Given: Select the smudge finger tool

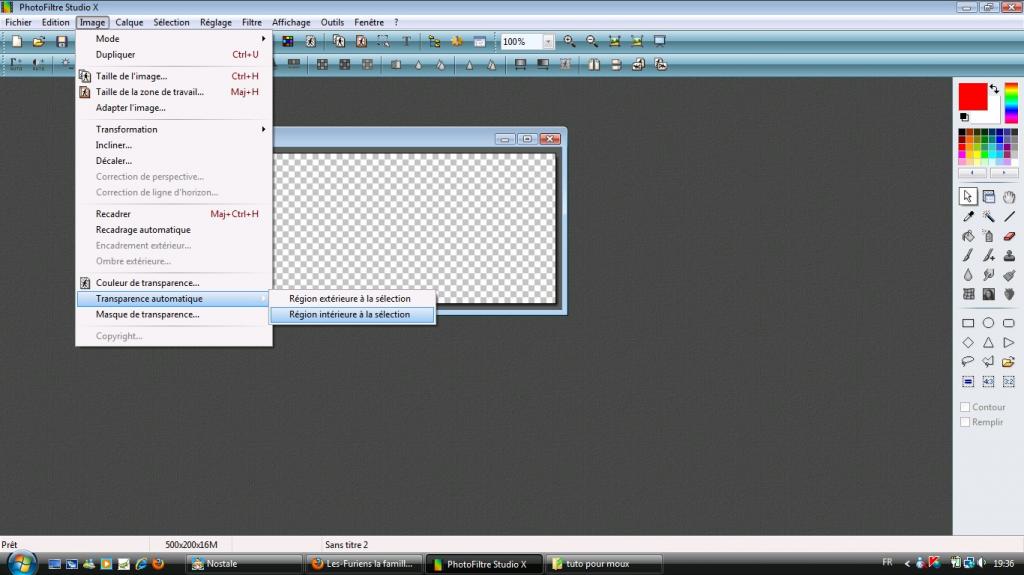Looking at the screenshot, I should pyautogui.click(x=989, y=275).
